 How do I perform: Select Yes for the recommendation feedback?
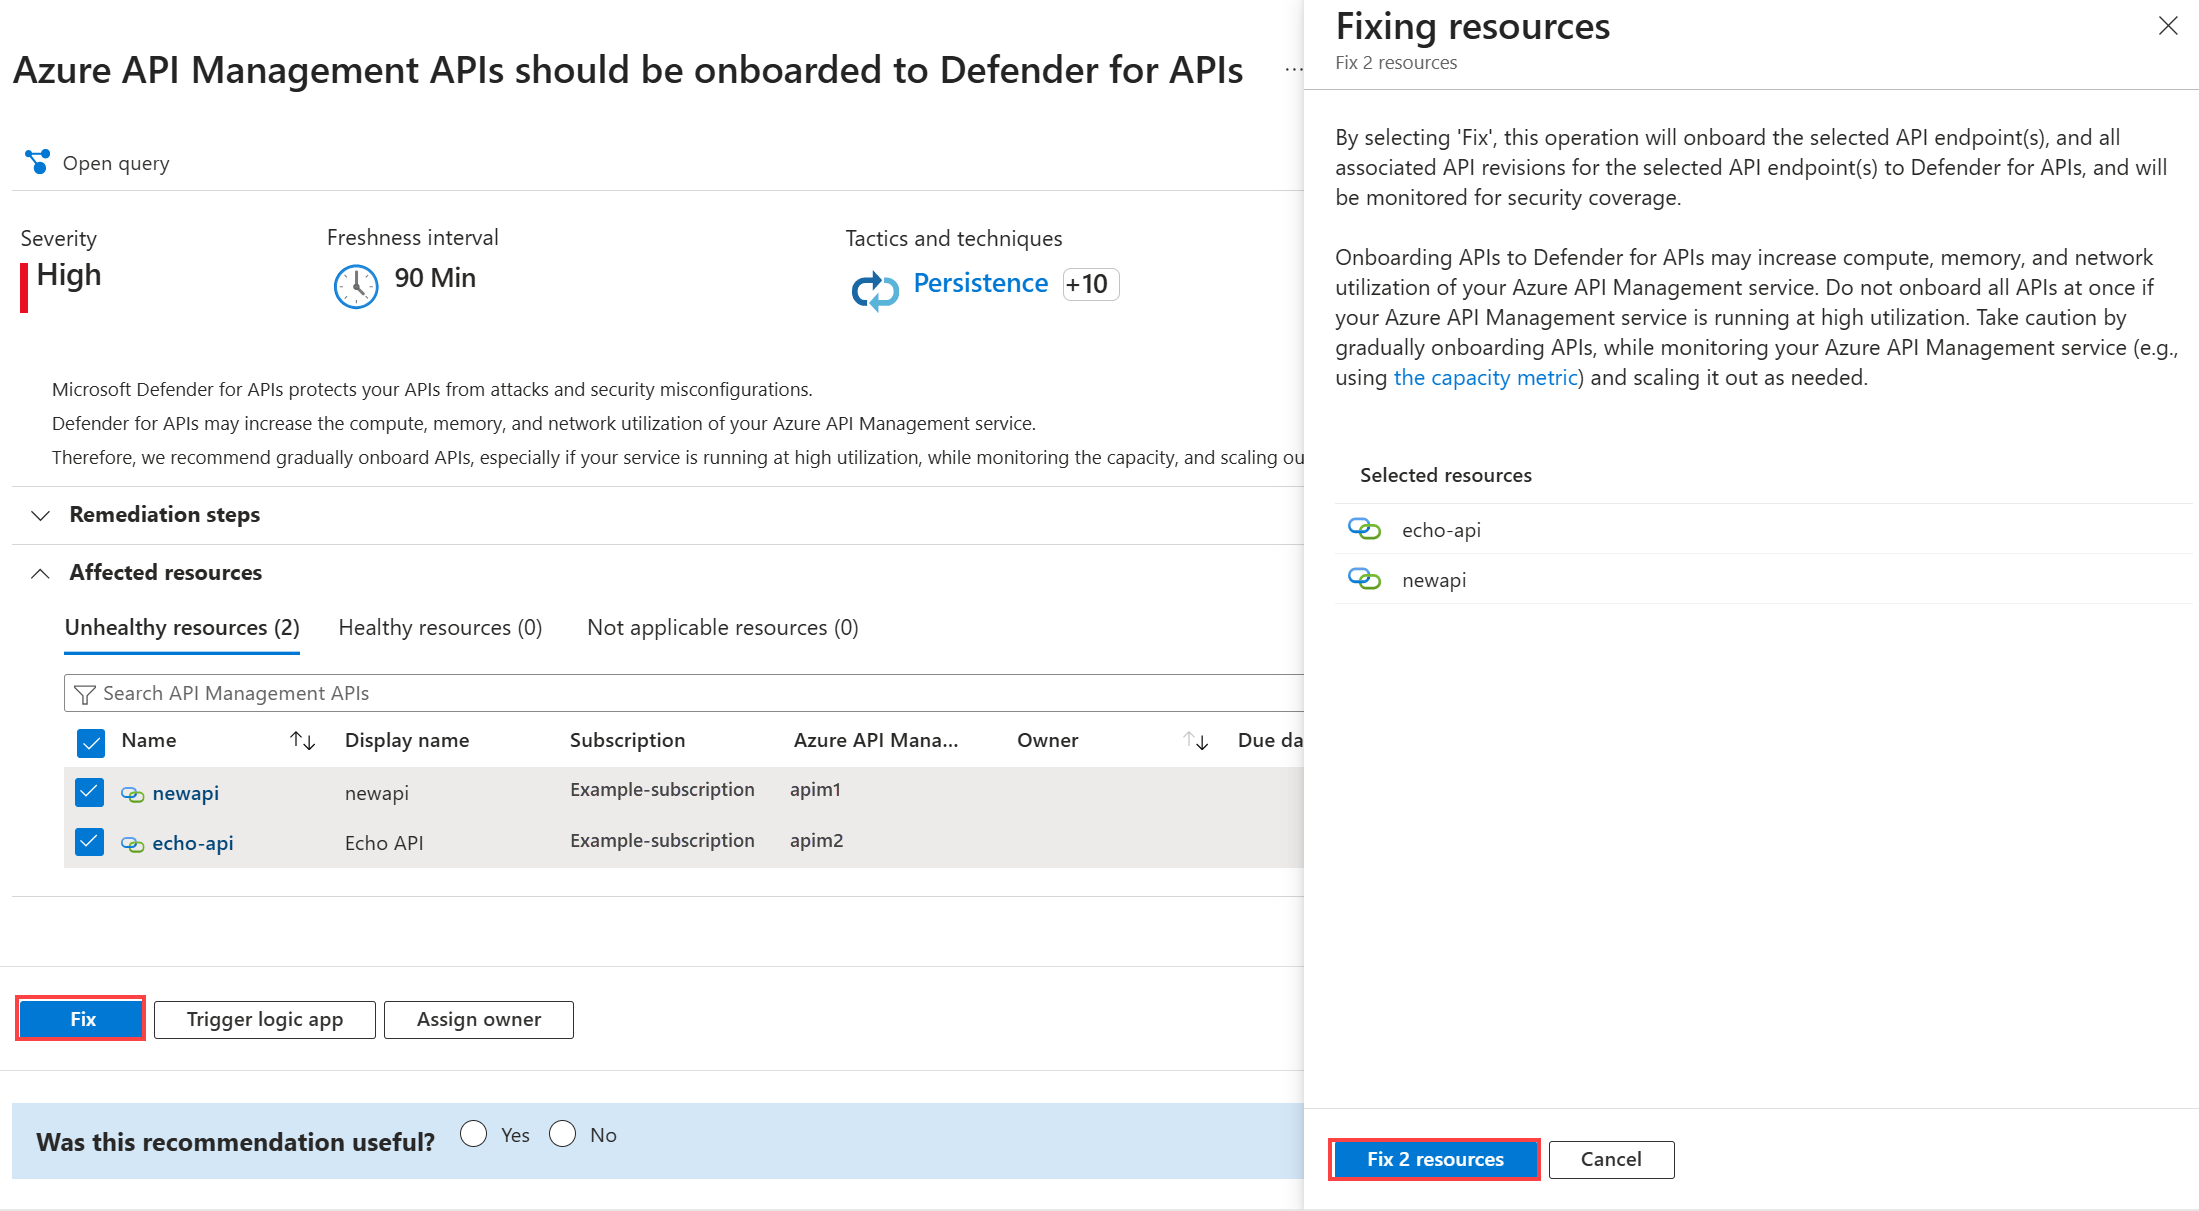pyautogui.click(x=474, y=1132)
